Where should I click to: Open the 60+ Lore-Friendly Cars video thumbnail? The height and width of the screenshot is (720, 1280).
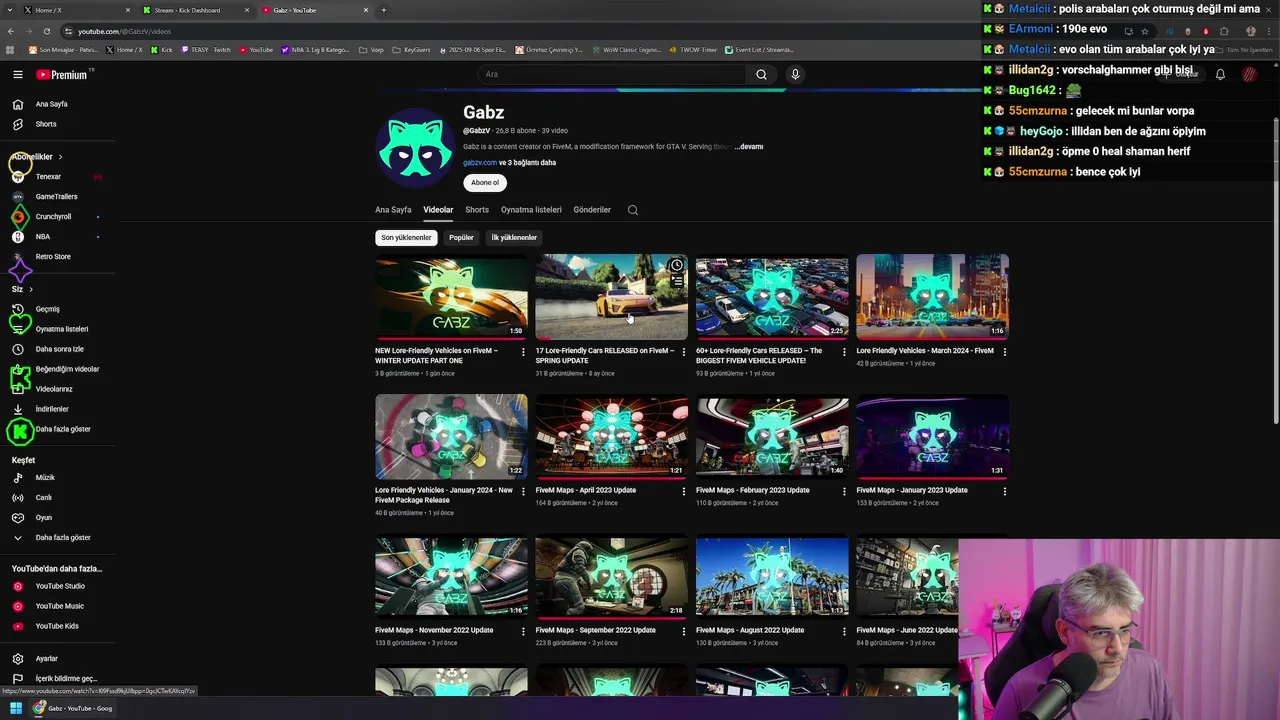772,297
